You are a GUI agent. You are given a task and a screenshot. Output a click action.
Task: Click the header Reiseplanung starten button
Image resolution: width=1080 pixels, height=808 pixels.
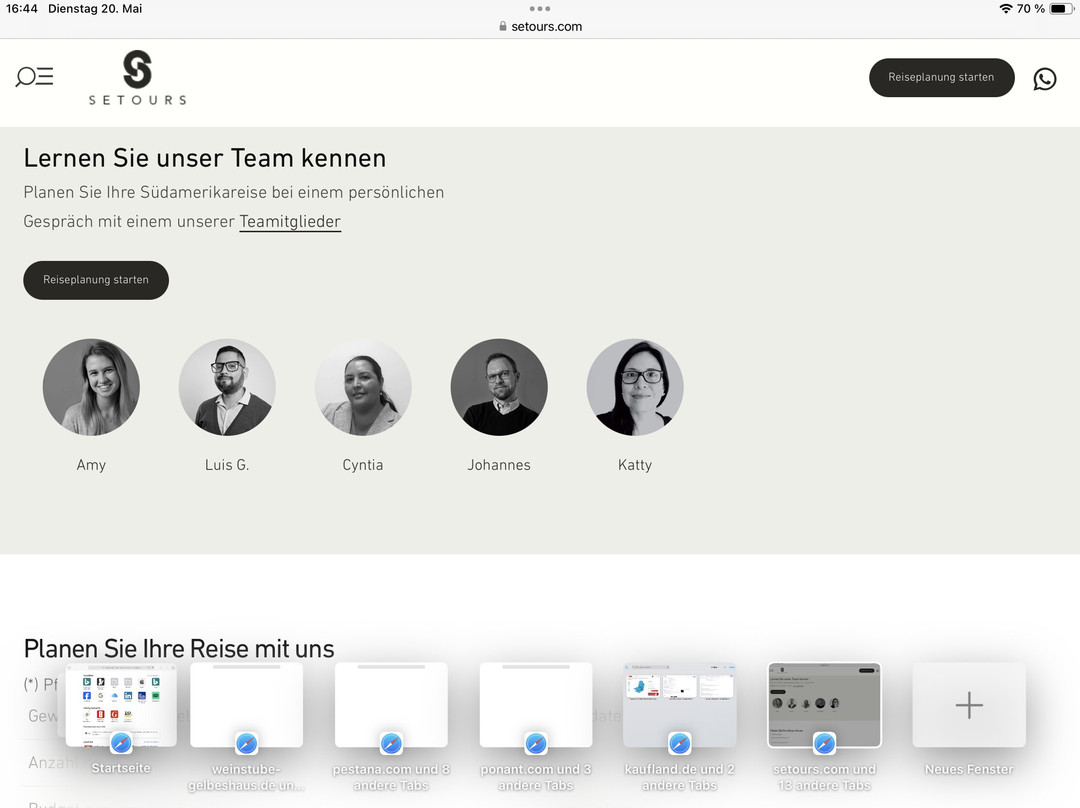[x=941, y=78]
